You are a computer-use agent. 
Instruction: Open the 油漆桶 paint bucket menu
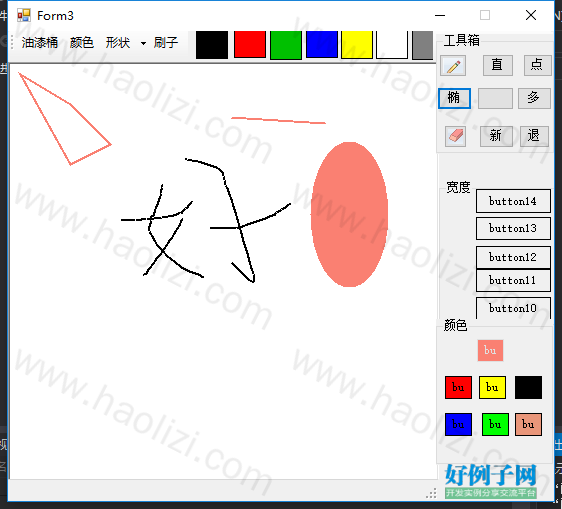(39, 43)
